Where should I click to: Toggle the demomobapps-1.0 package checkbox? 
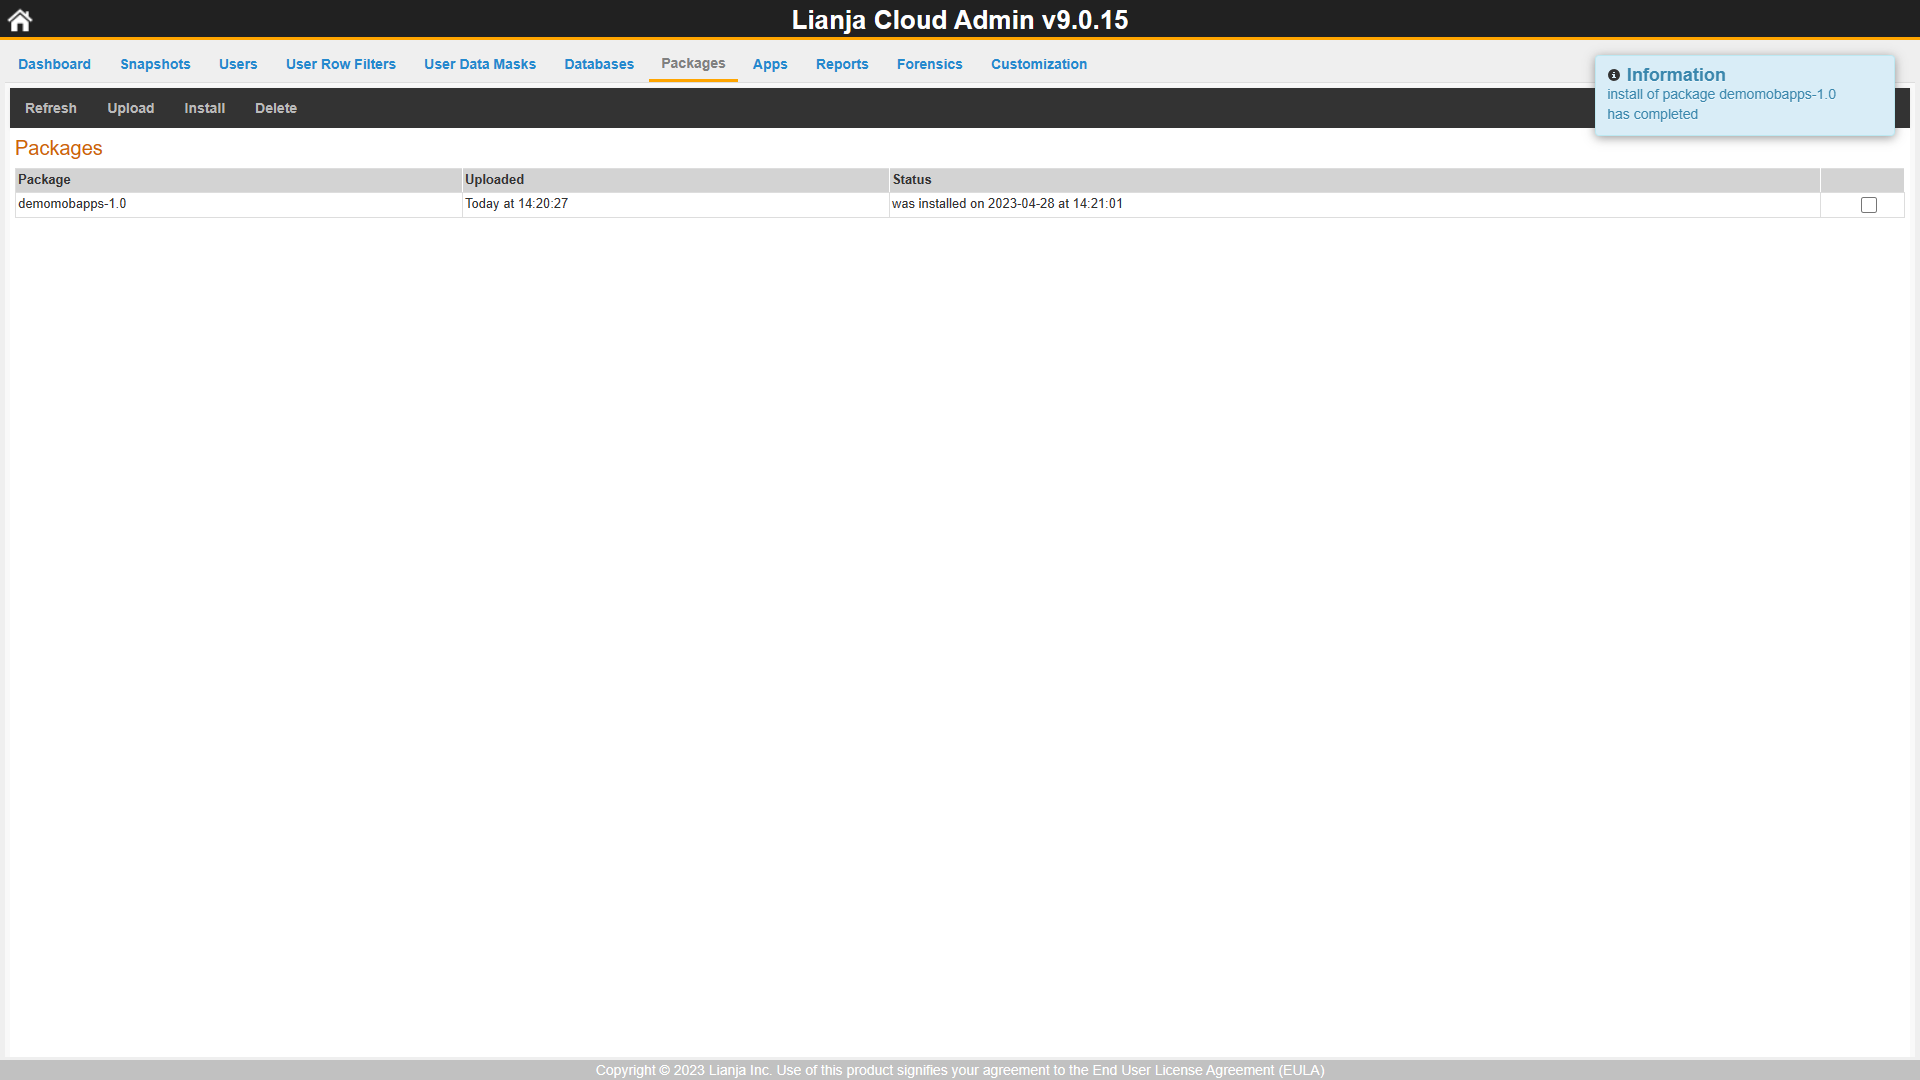pos(1869,204)
